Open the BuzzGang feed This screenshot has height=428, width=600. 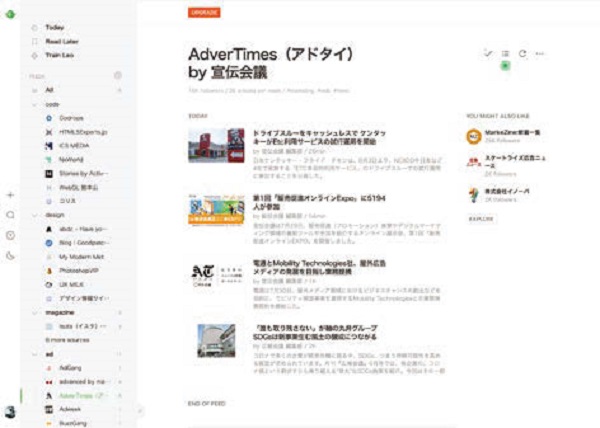point(73,423)
